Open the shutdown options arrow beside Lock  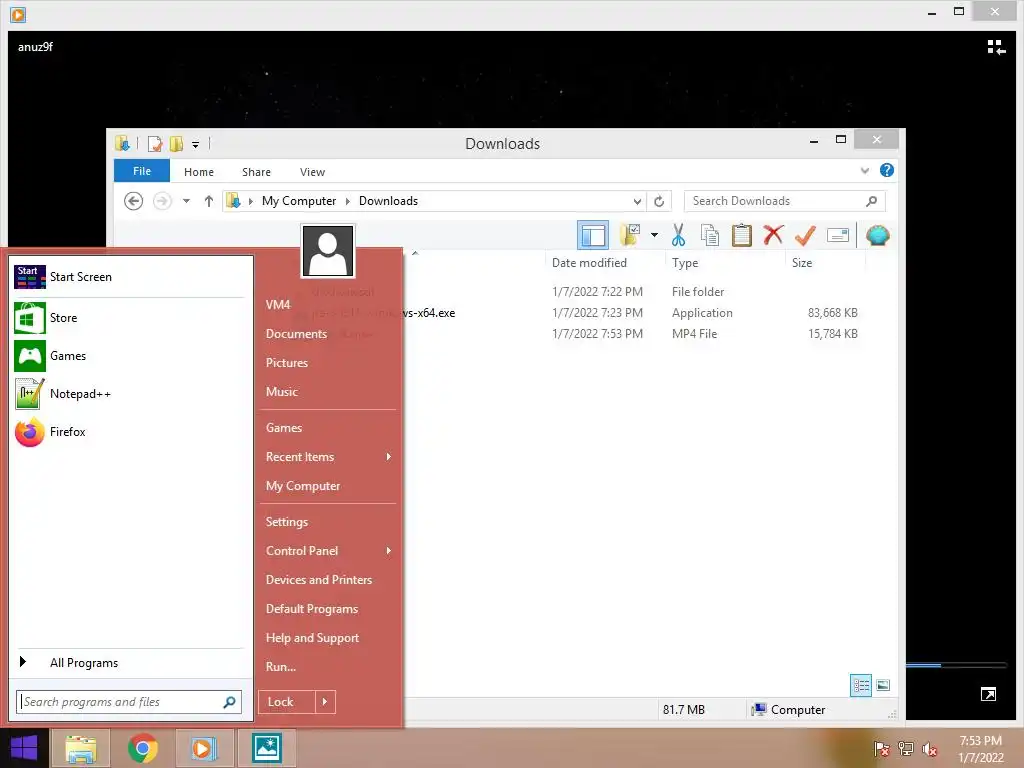coord(325,702)
